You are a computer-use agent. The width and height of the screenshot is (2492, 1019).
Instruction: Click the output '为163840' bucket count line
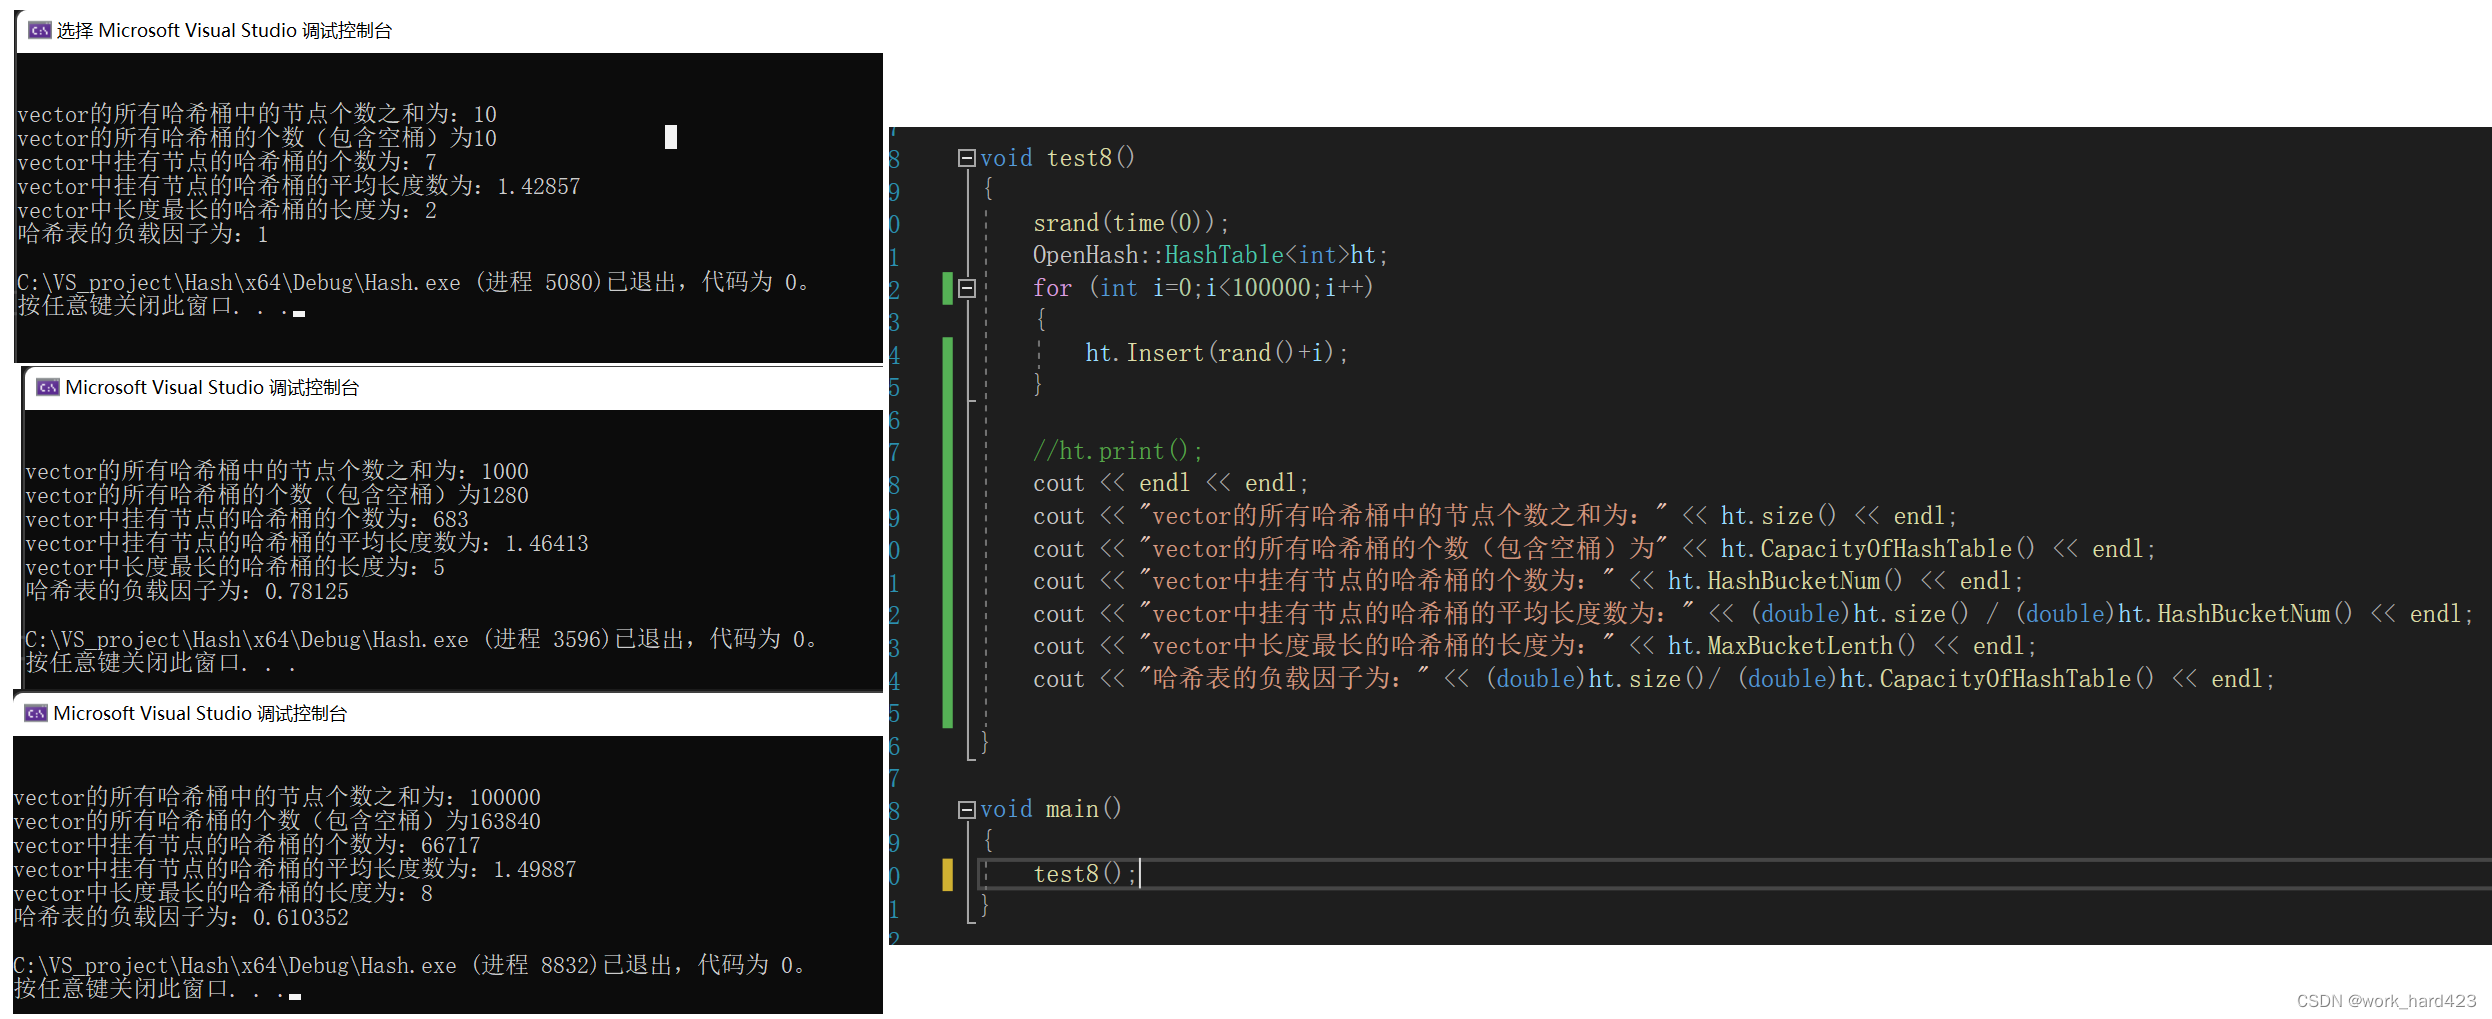(277, 821)
